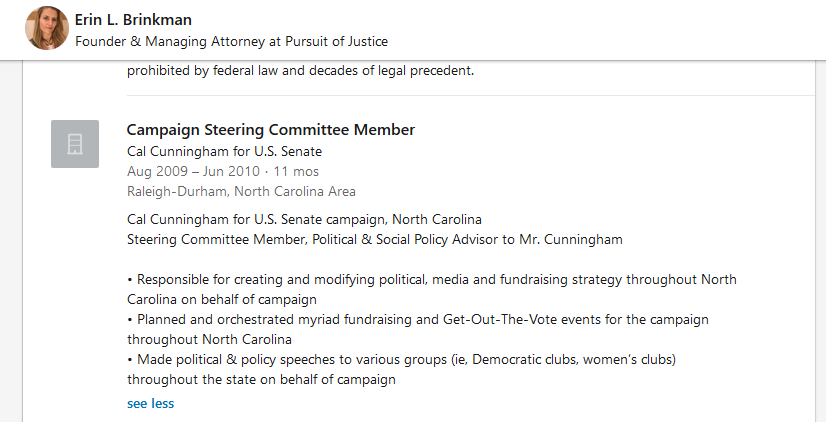Click the standalone 'throughout North Carolina' line
The height and width of the screenshot is (422, 826).
point(202,339)
